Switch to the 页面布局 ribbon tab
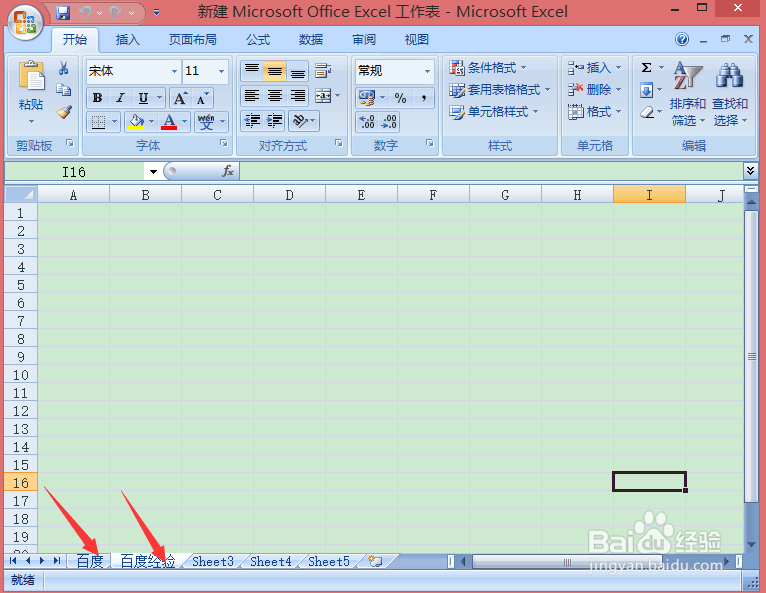Viewport: 766px width, 593px height. 192,40
